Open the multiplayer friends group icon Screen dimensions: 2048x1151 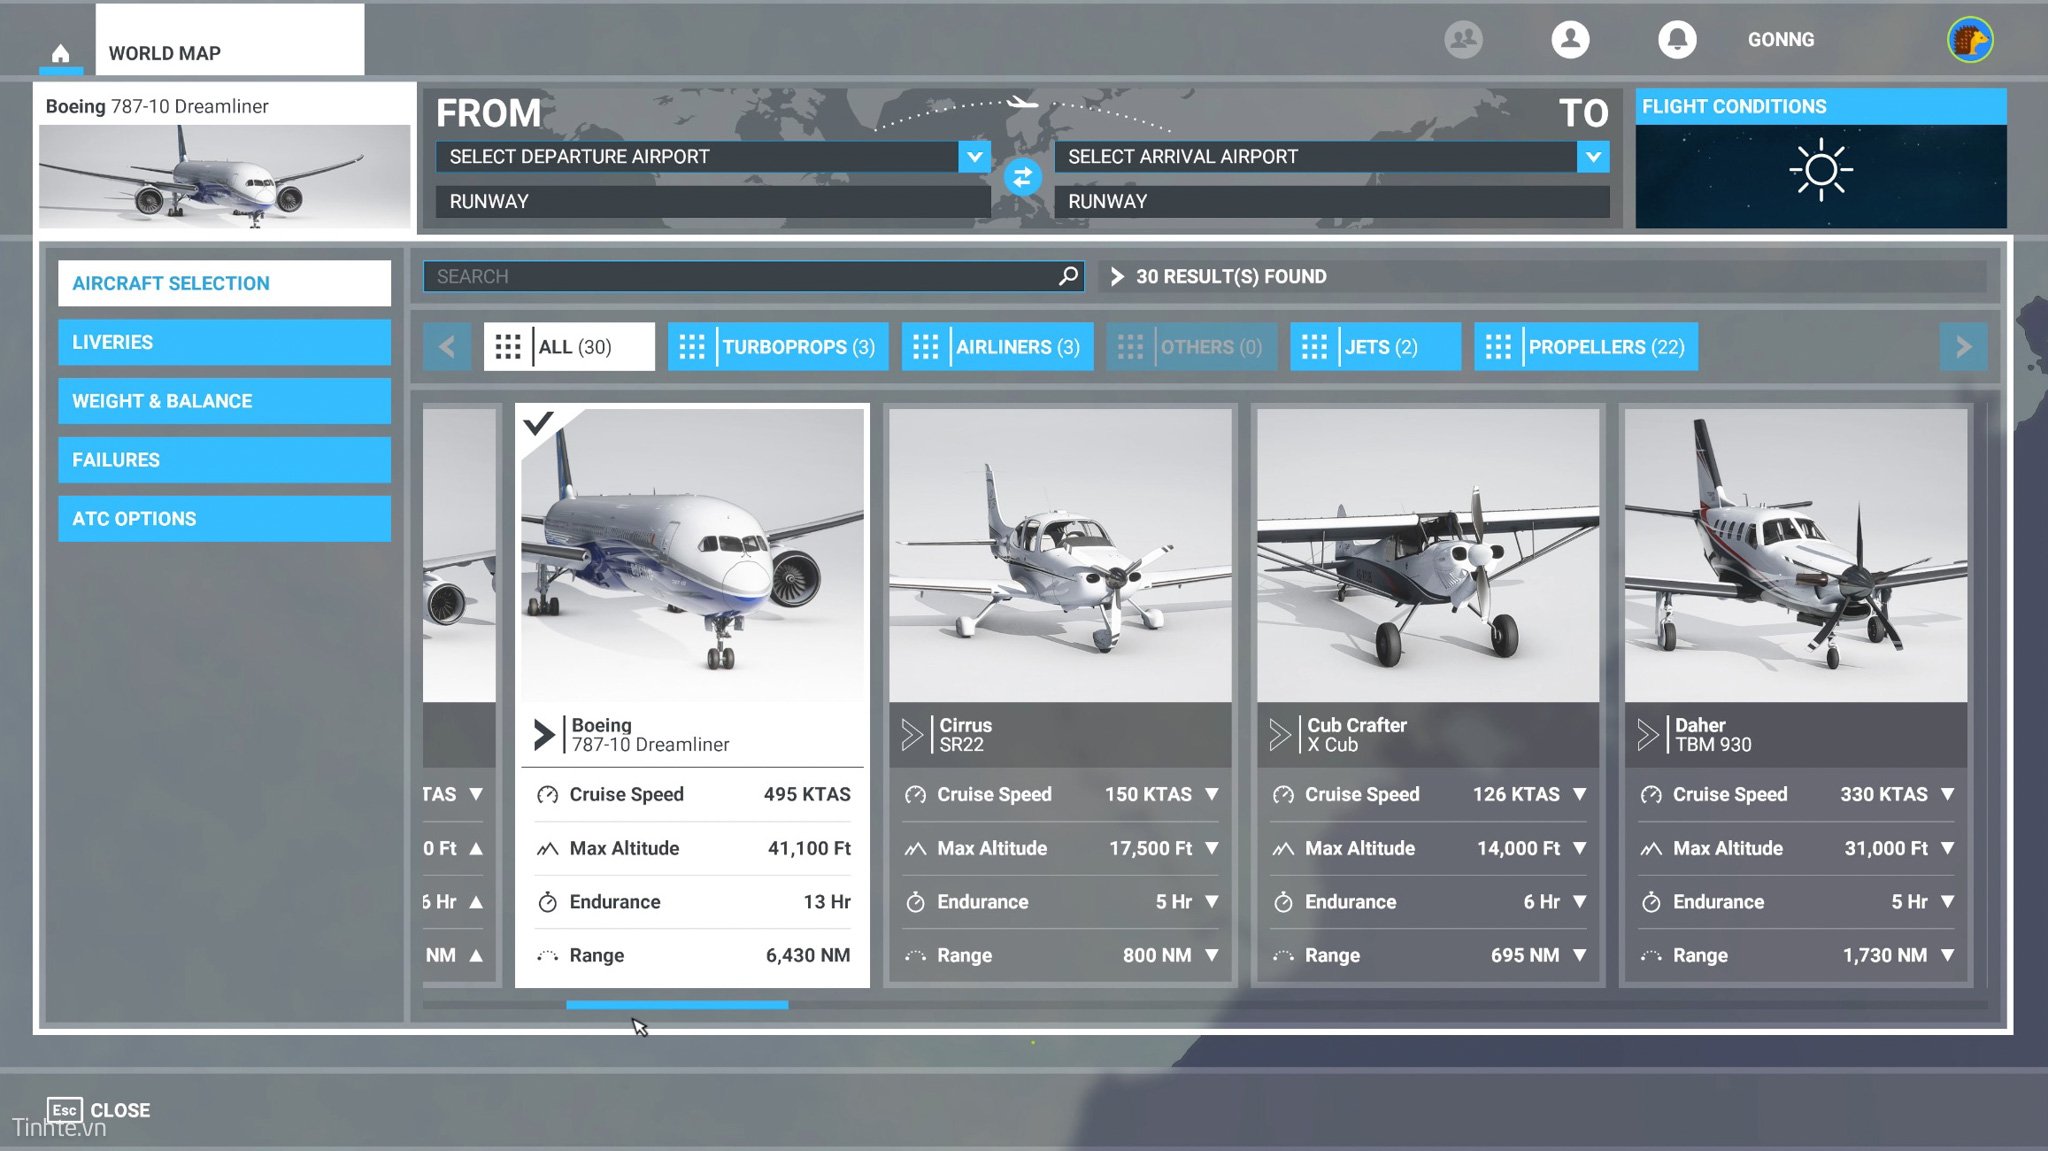point(1463,40)
